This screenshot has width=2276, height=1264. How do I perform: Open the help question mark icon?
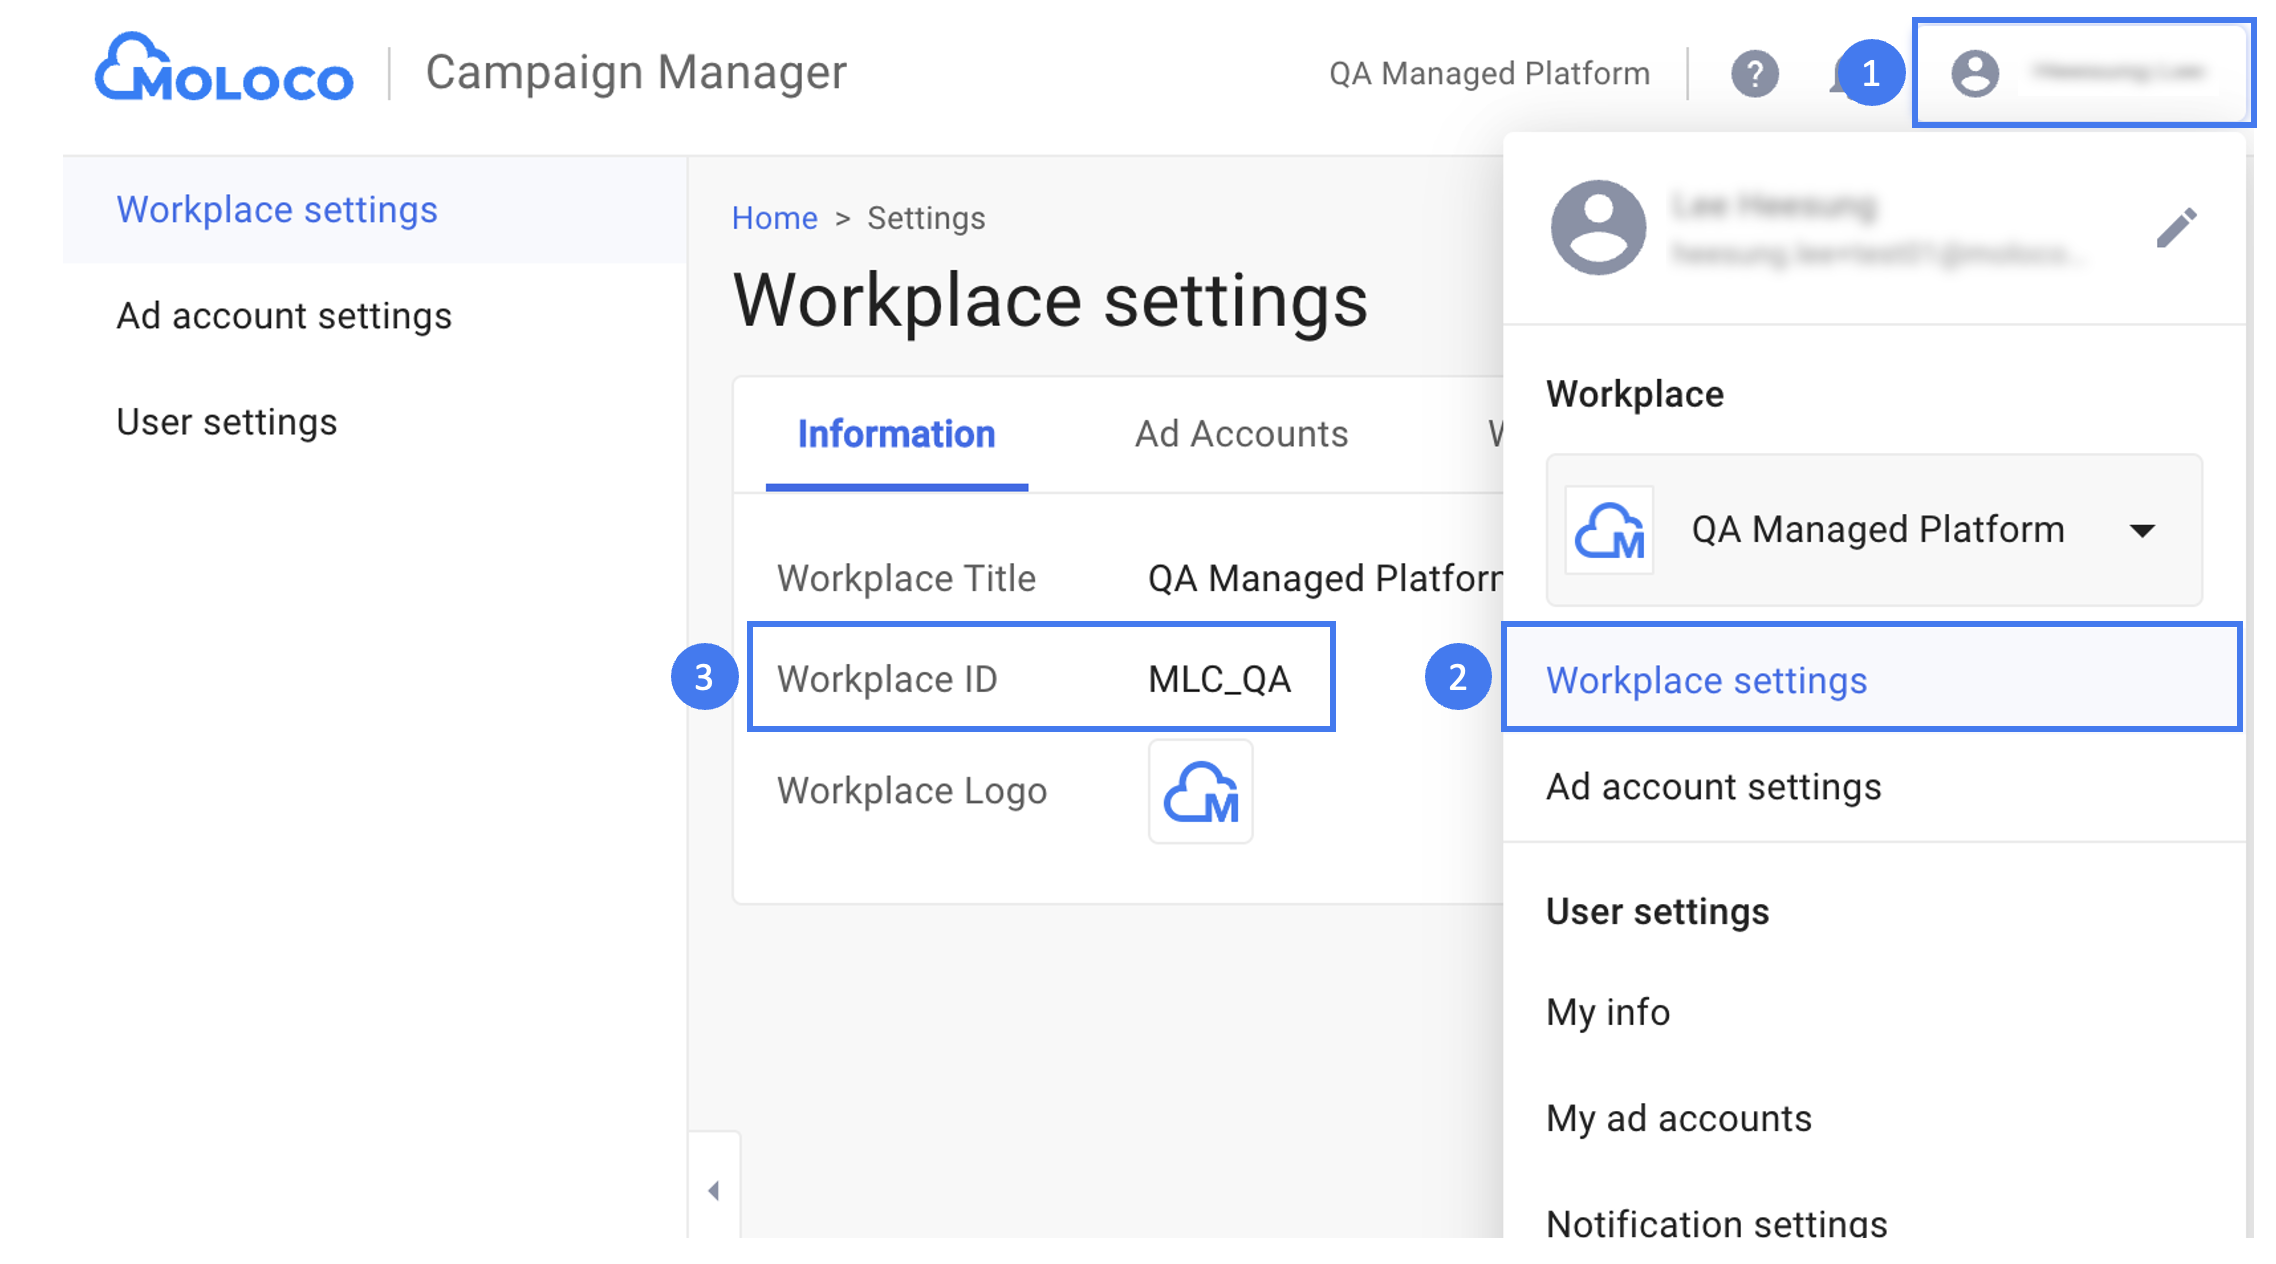click(1755, 71)
